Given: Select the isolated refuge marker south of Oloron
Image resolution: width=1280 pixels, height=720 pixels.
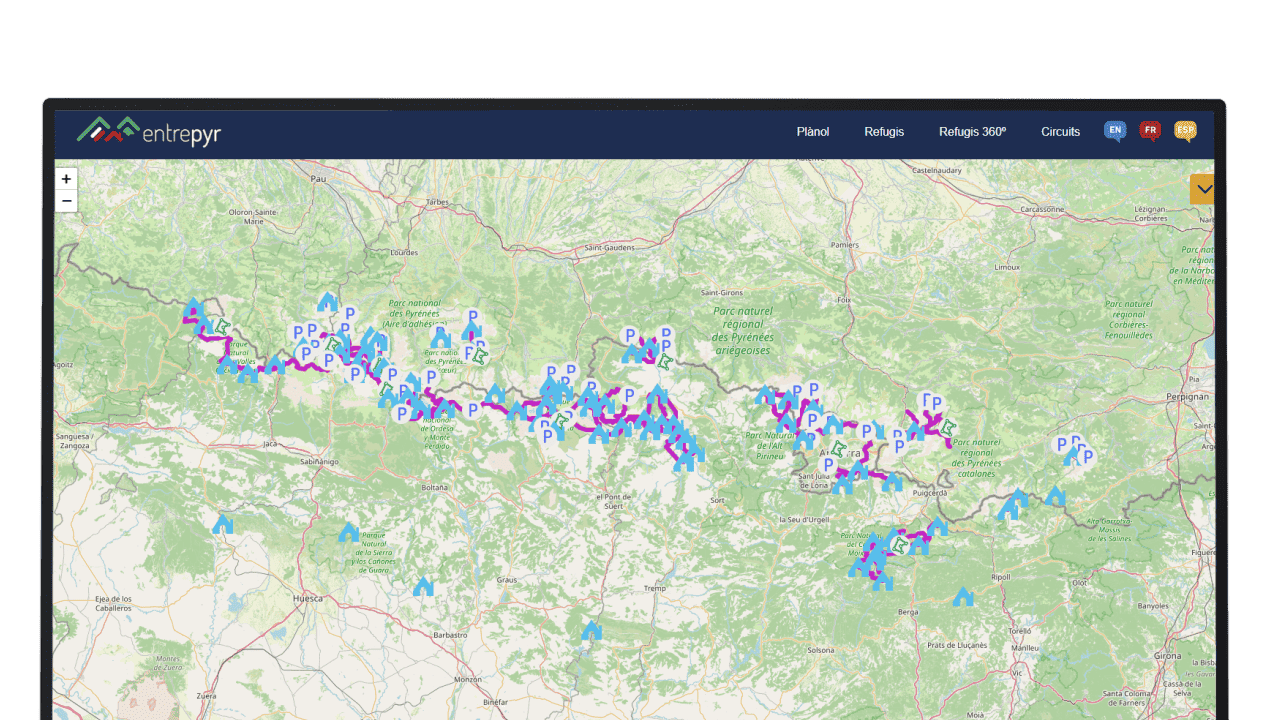Looking at the screenshot, I should [x=327, y=301].
